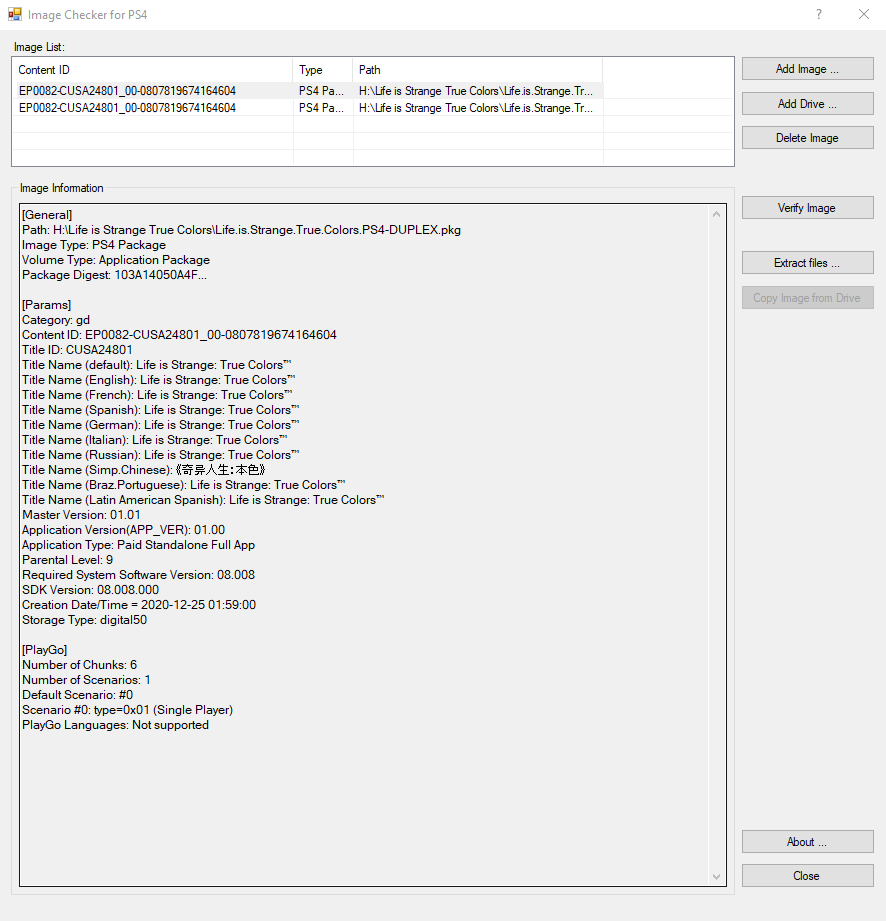Viewport: 886px width, 921px height.
Task: Open the About ... dialog
Action: click(x=807, y=842)
